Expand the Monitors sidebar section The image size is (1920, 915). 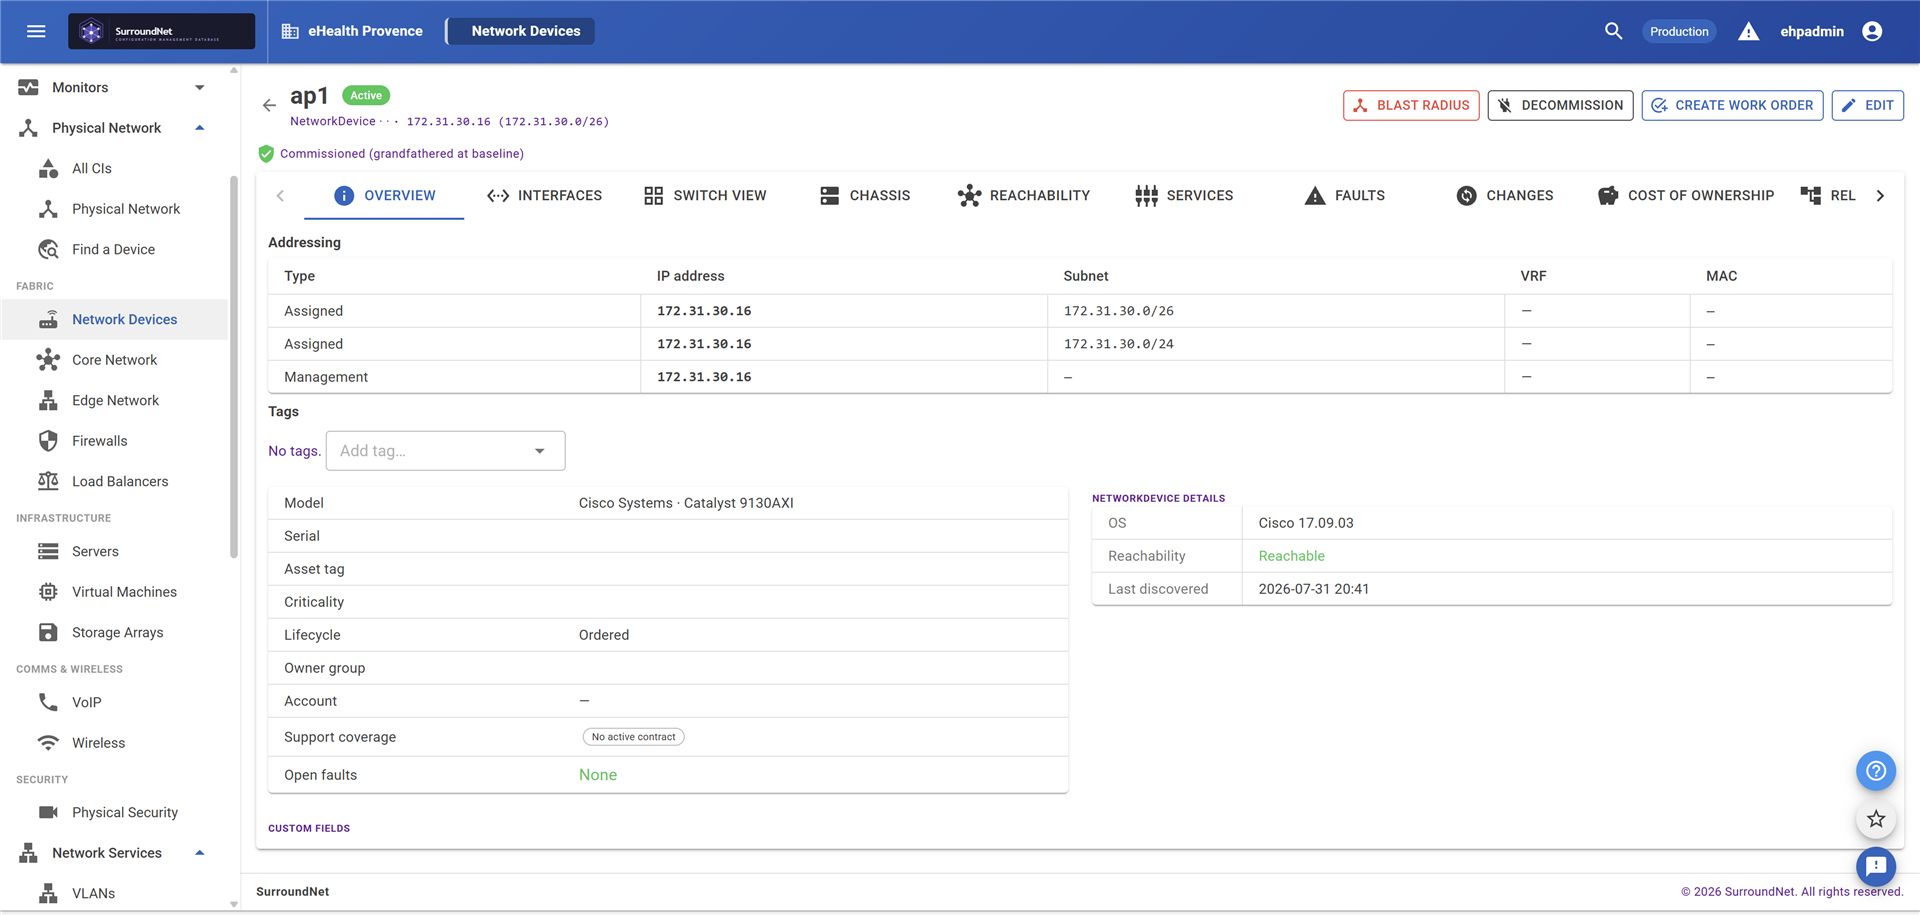click(x=114, y=87)
